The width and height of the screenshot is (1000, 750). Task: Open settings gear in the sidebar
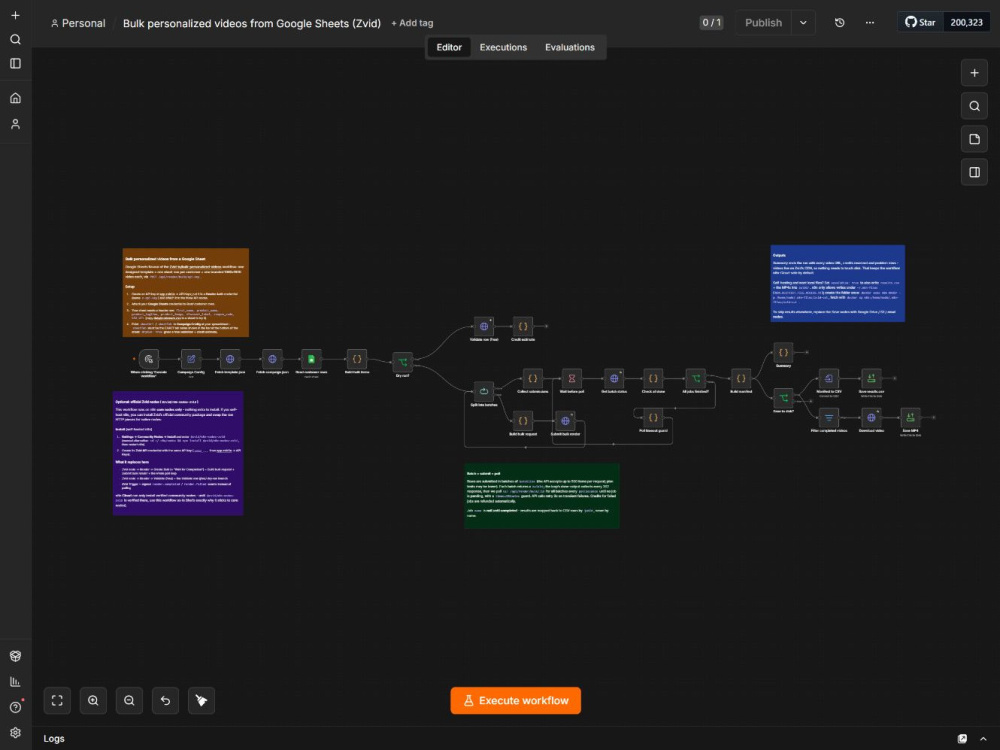pyautogui.click(x=15, y=733)
